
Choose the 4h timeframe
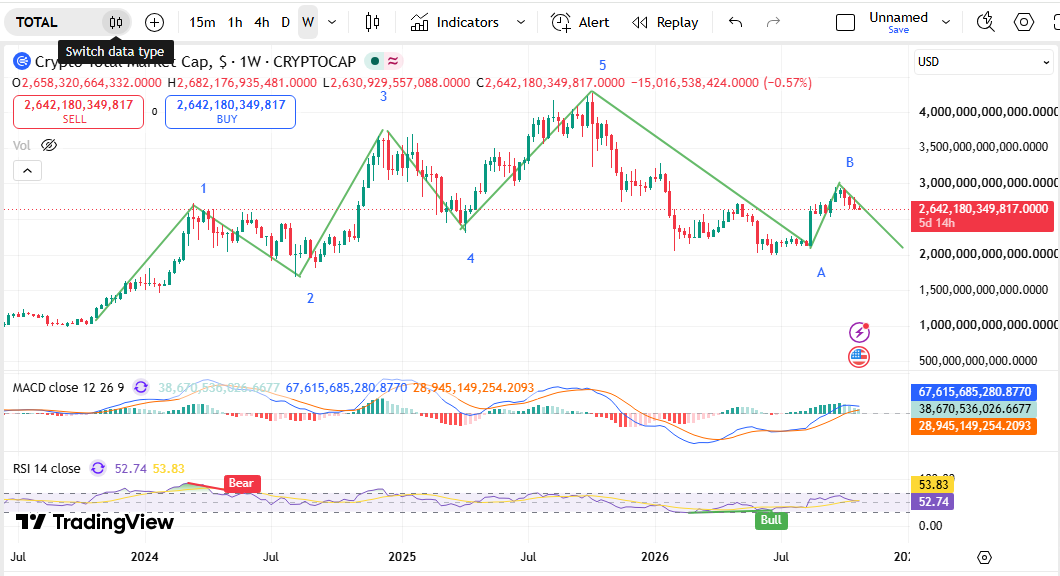click(x=262, y=22)
